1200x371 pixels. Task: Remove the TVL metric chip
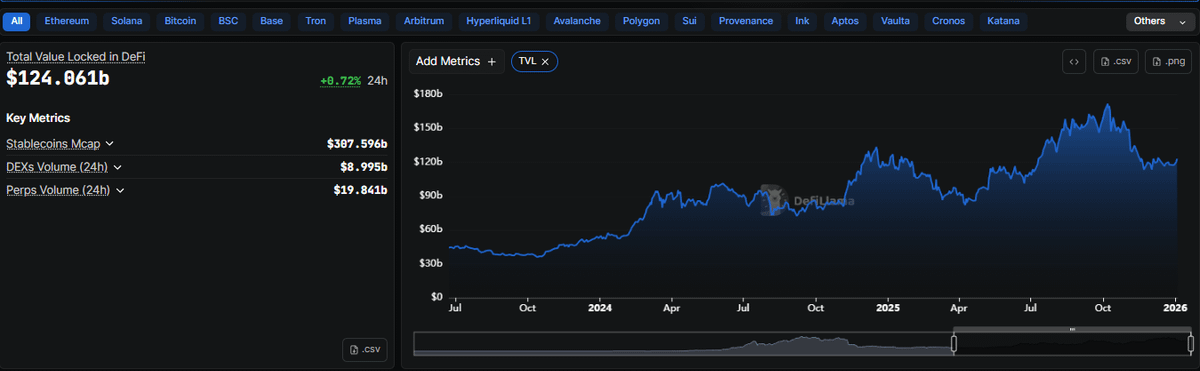545,62
